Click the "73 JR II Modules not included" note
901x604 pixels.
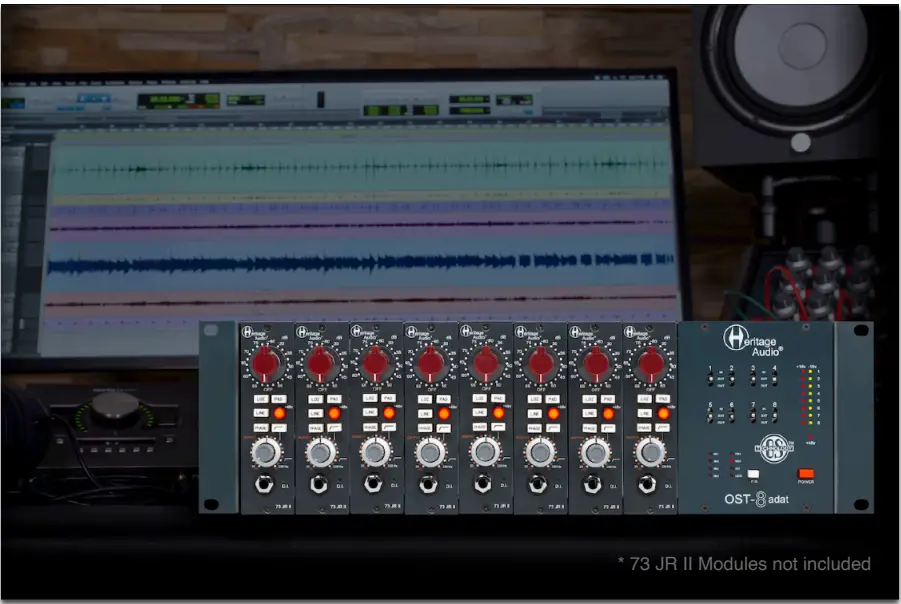pyautogui.click(x=750, y=564)
